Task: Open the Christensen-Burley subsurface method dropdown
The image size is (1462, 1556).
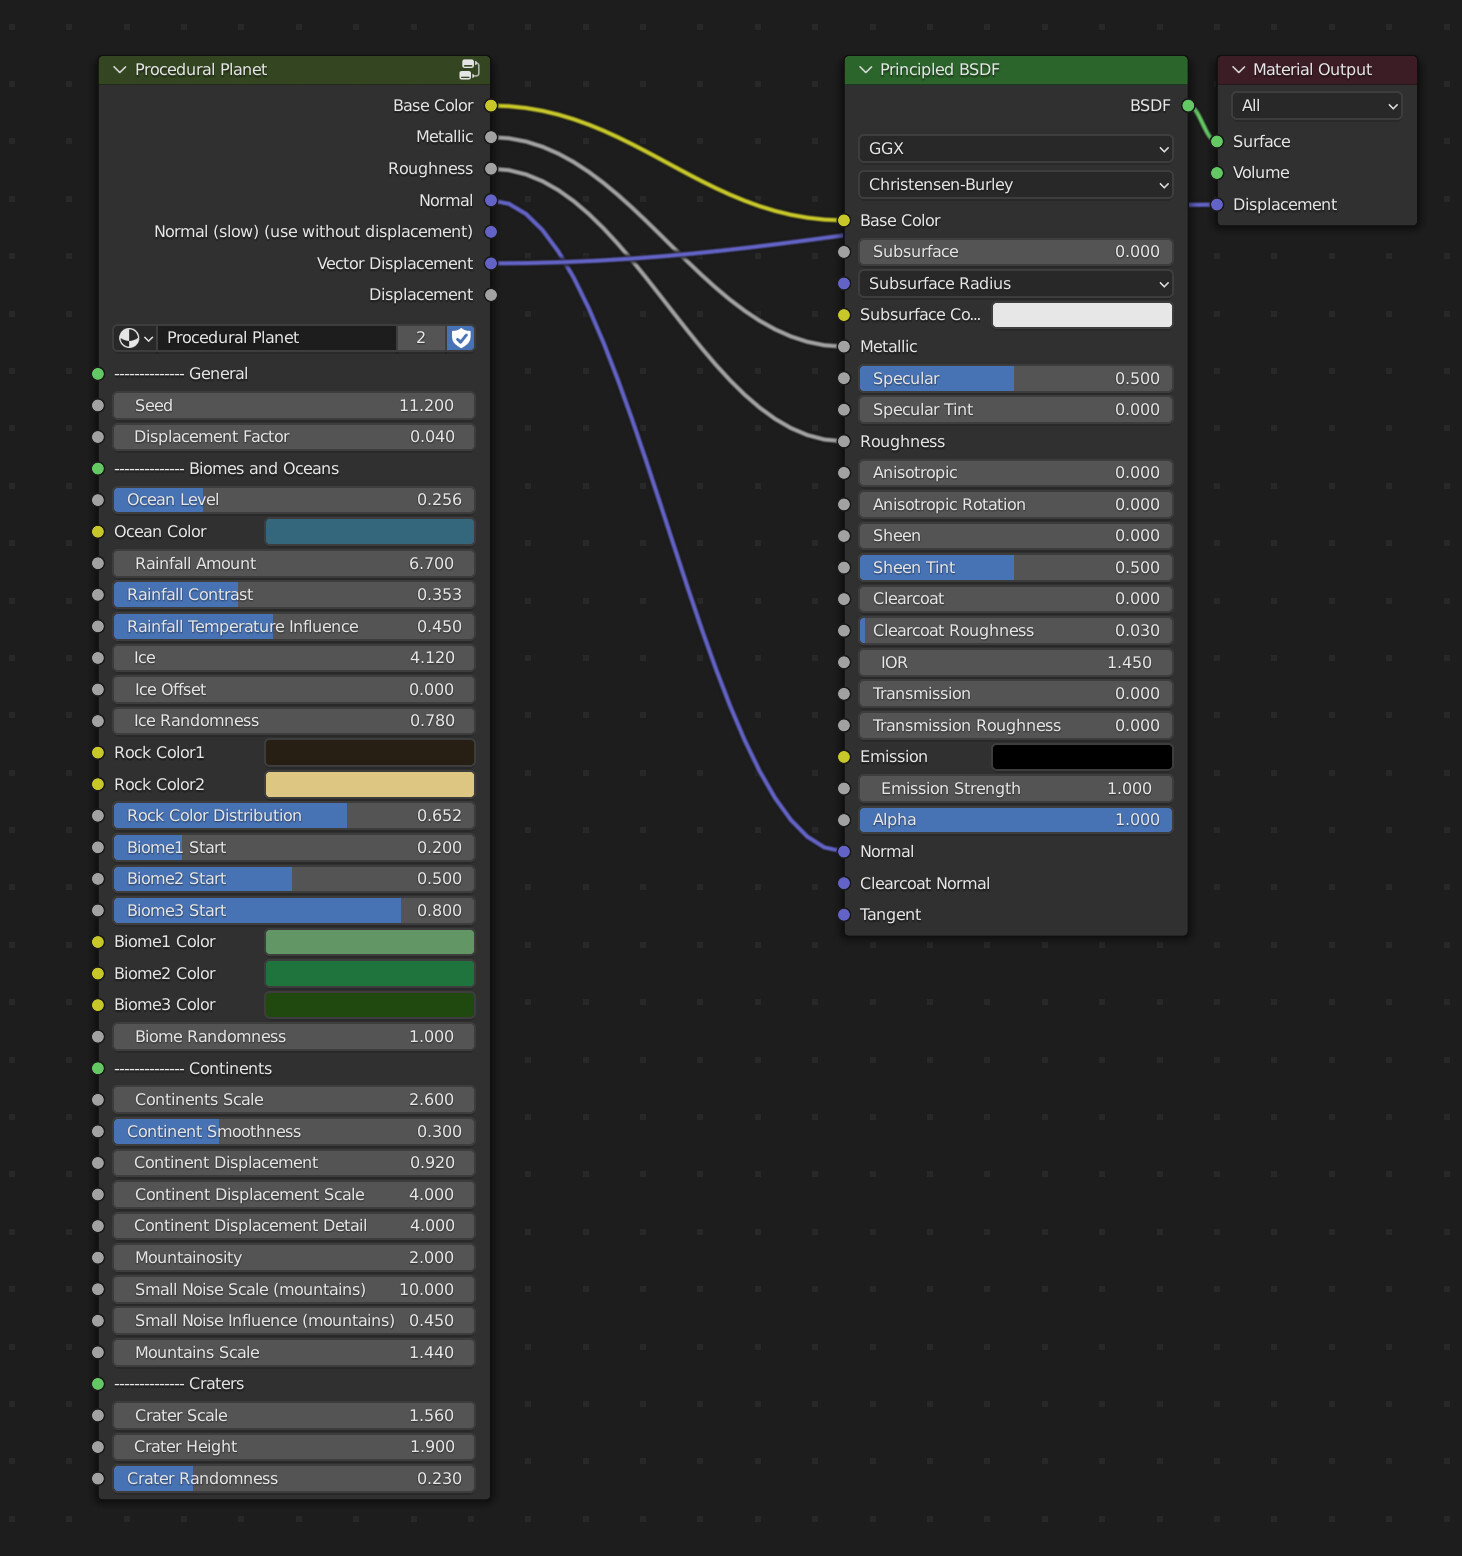Action: pos(1015,184)
